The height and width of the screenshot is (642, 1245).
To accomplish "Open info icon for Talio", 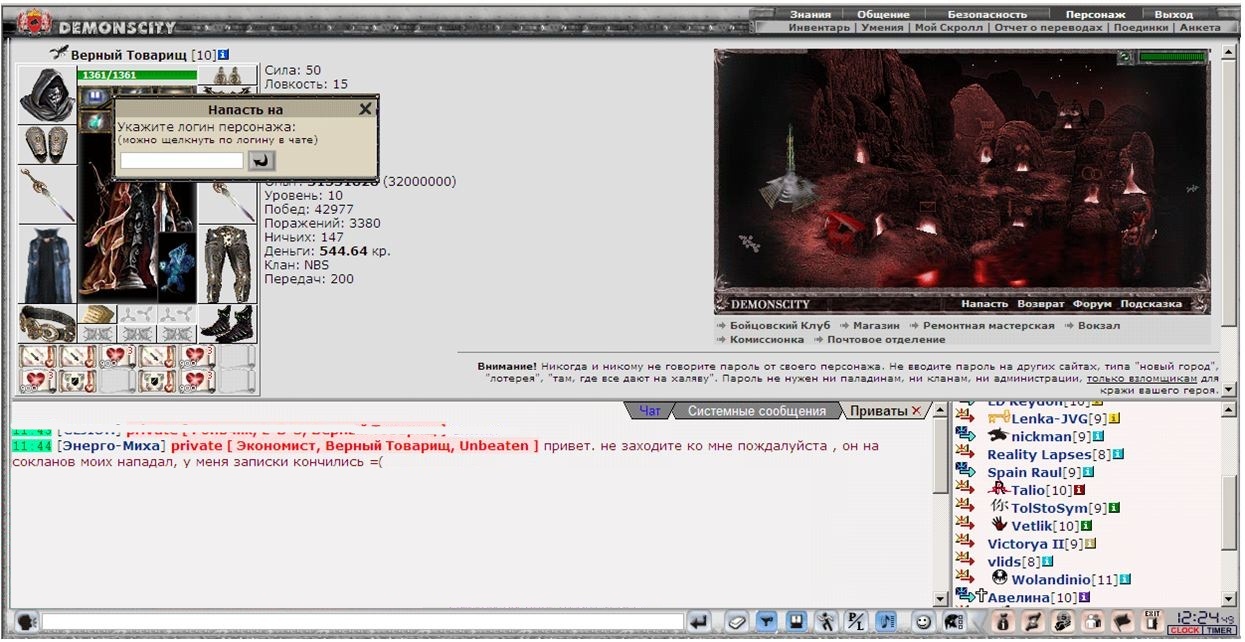I will click(x=1079, y=490).
